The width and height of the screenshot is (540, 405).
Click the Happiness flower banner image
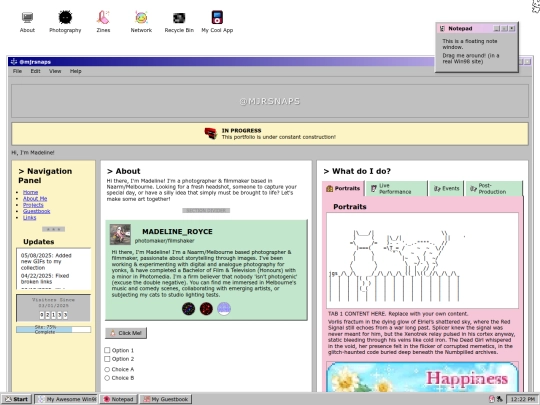422,377
